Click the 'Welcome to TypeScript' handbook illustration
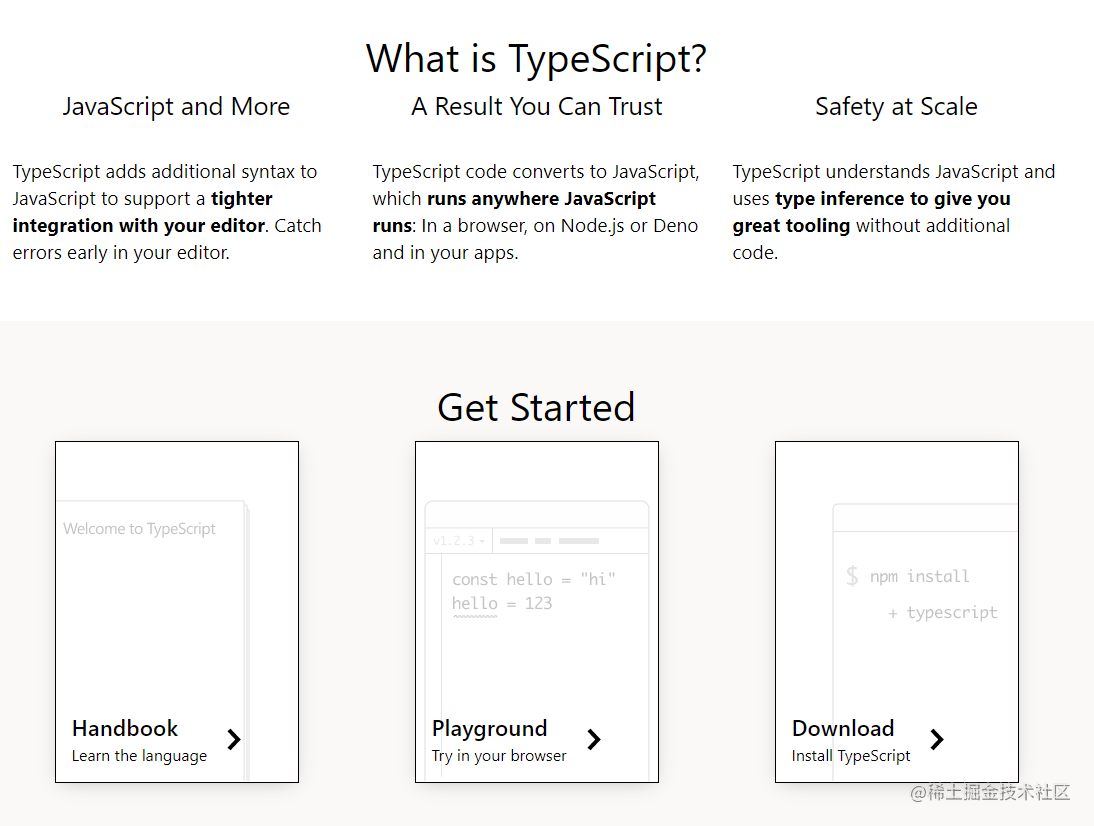Screen dimensions: 1094x826 tap(139, 529)
